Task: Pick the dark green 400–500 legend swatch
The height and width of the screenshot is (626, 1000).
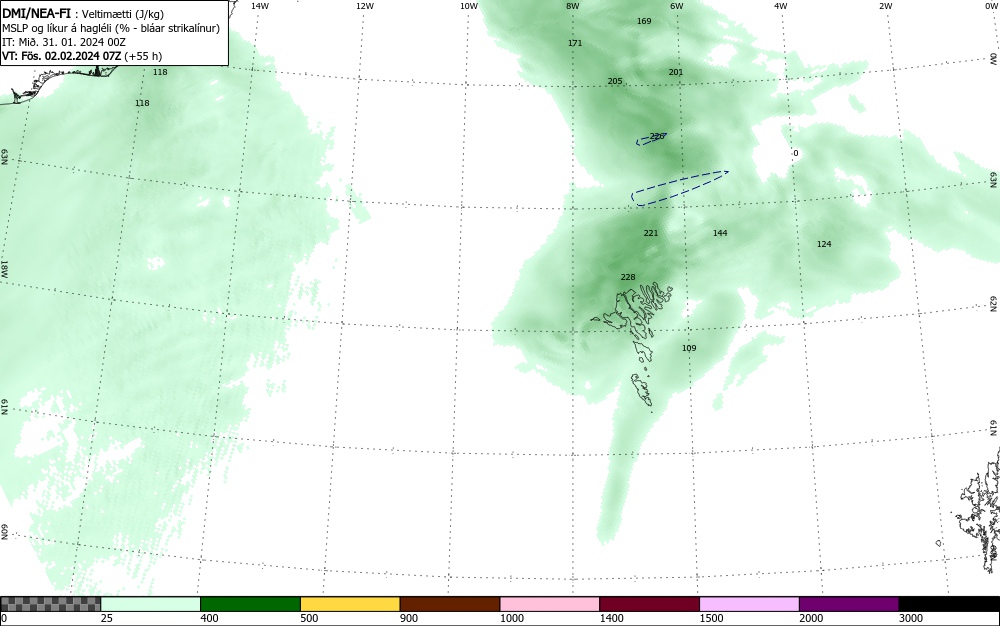Action: click(250, 604)
